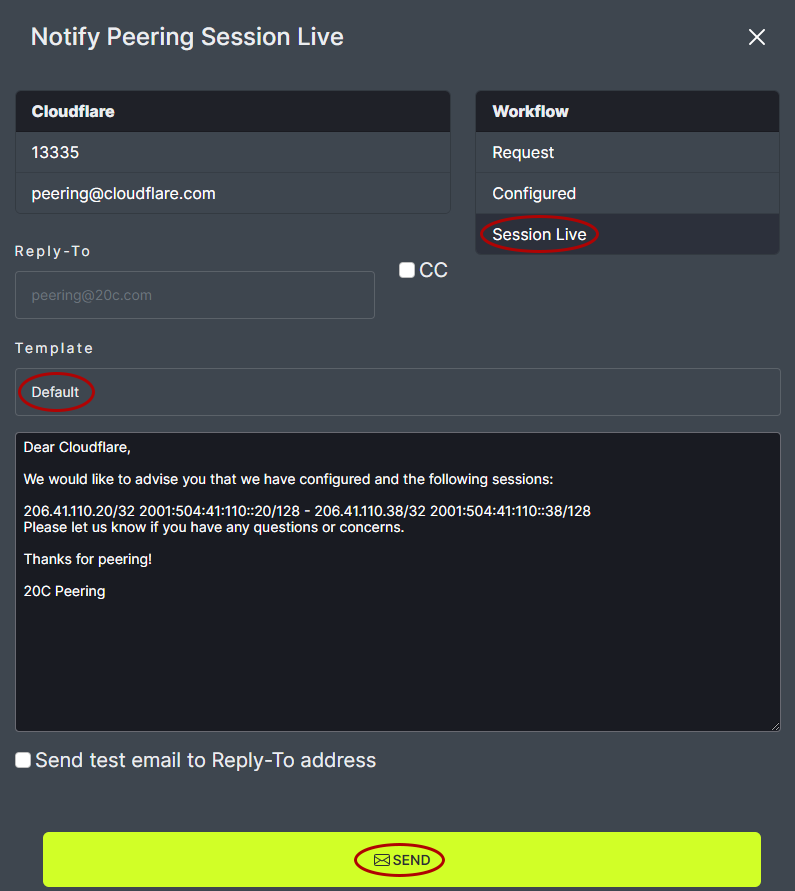Select the Request workflow step
Viewport: 795px width, 891px height.
[x=627, y=153]
